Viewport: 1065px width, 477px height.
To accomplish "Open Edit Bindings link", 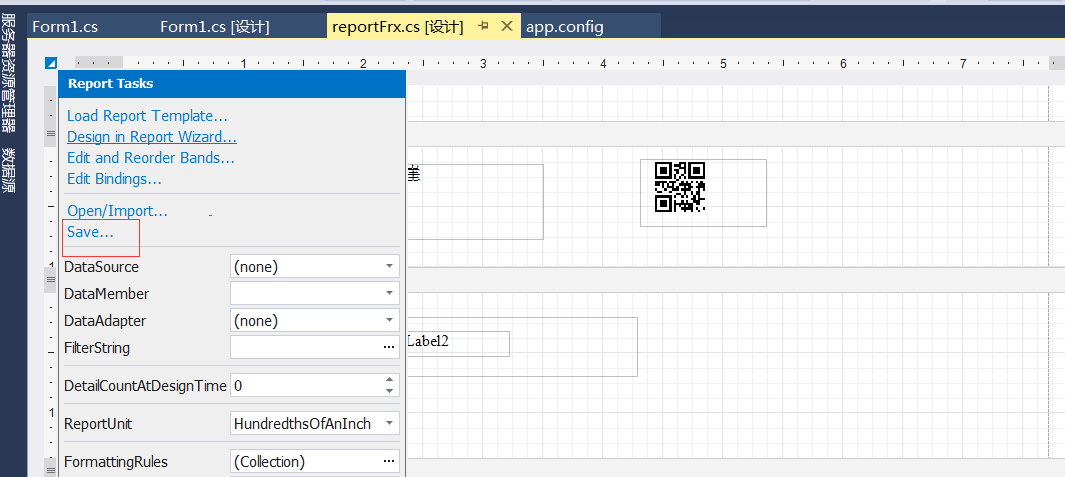I will point(114,179).
